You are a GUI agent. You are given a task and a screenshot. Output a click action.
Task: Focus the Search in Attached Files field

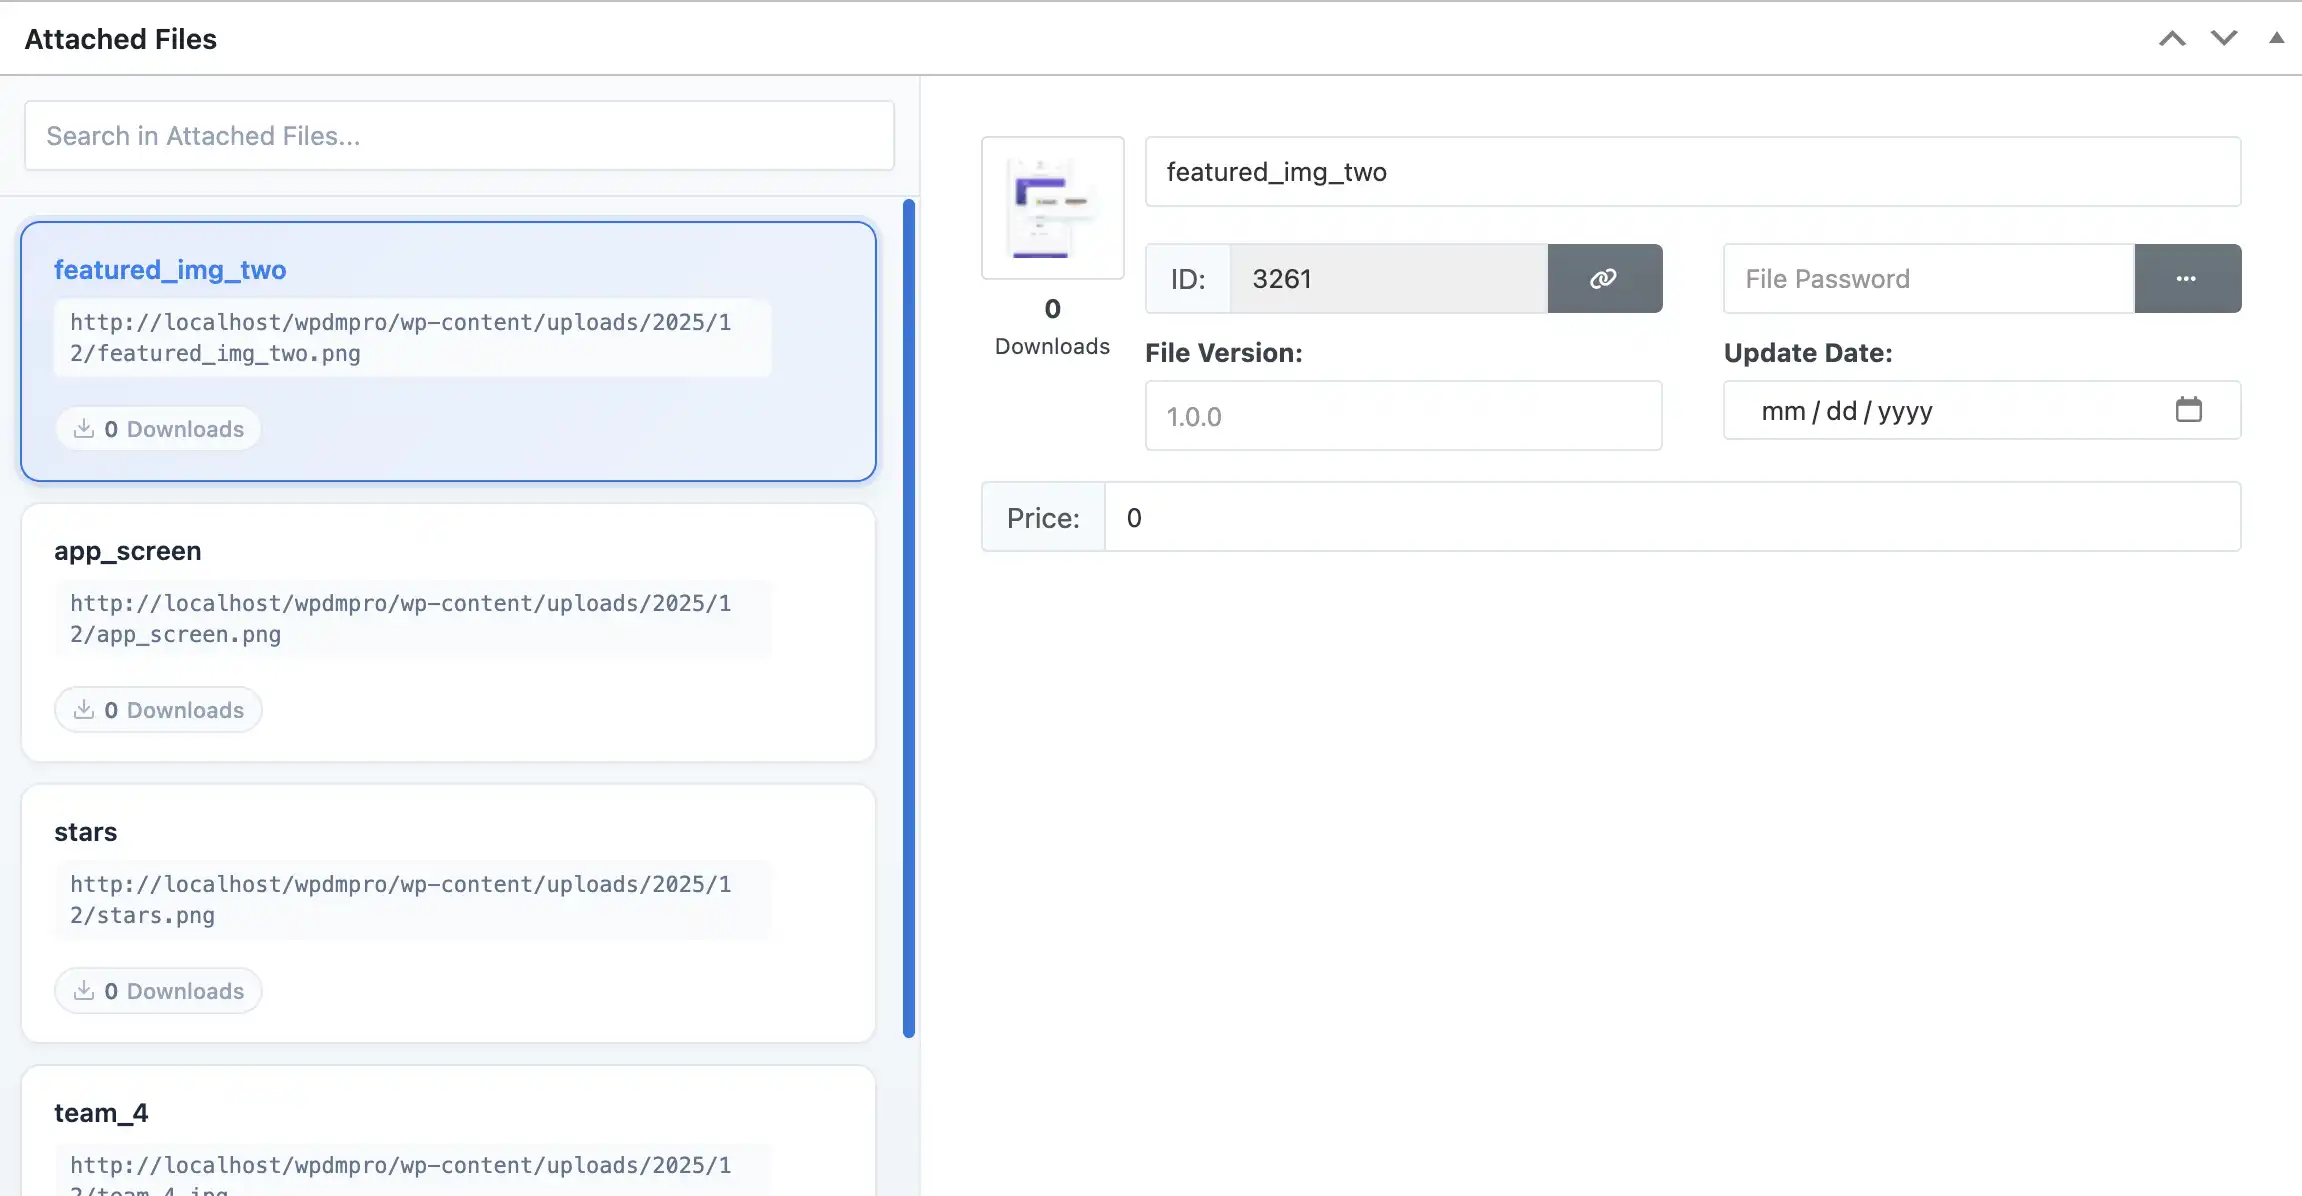click(x=459, y=135)
